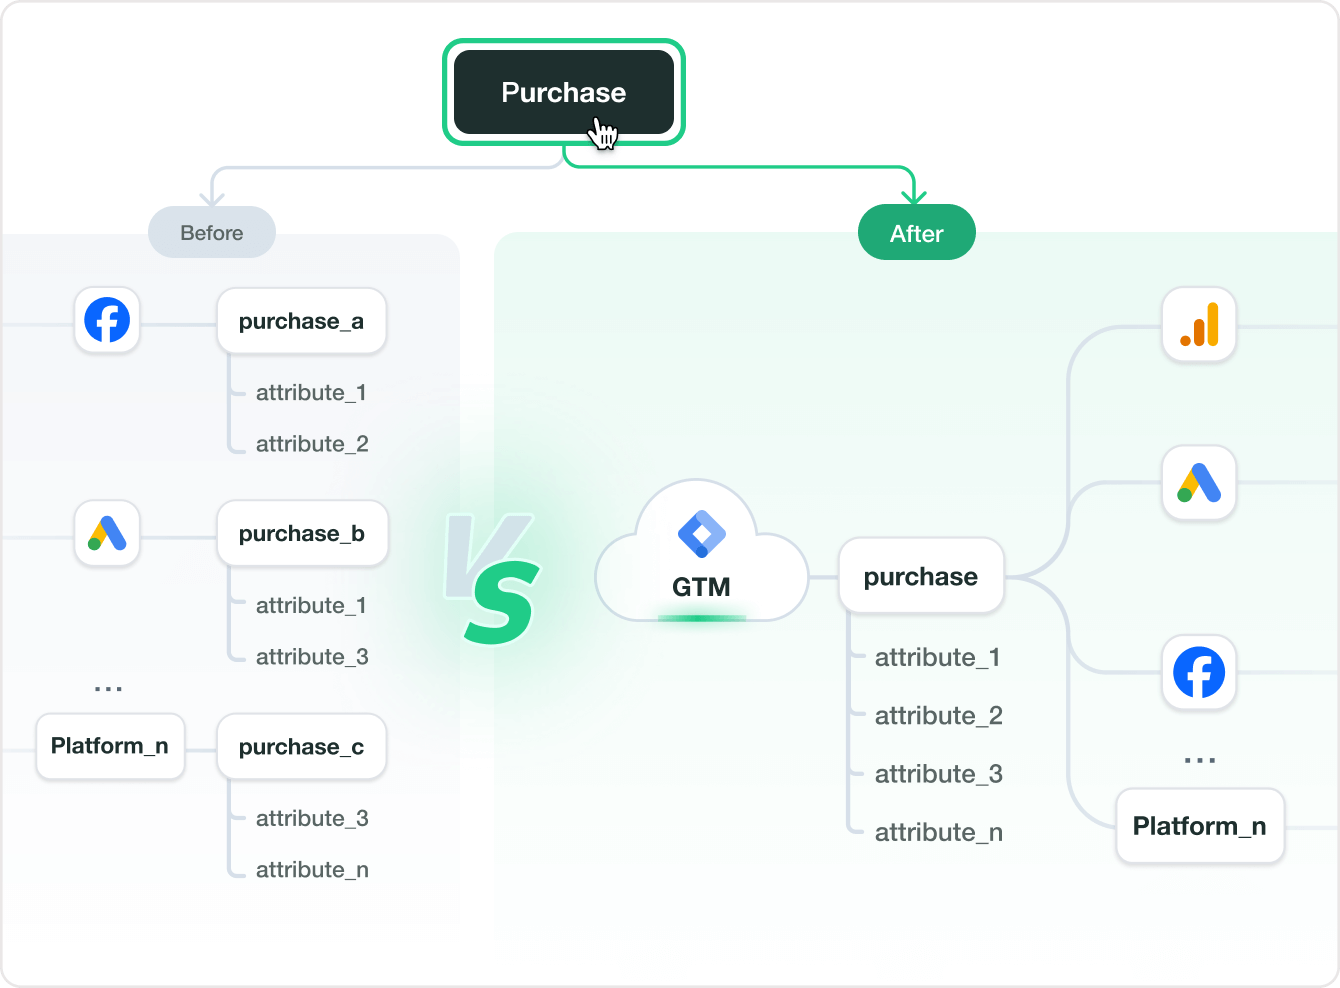Click the Google Analytics icon in the After panel
The height and width of the screenshot is (988, 1340).
pos(1199,325)
